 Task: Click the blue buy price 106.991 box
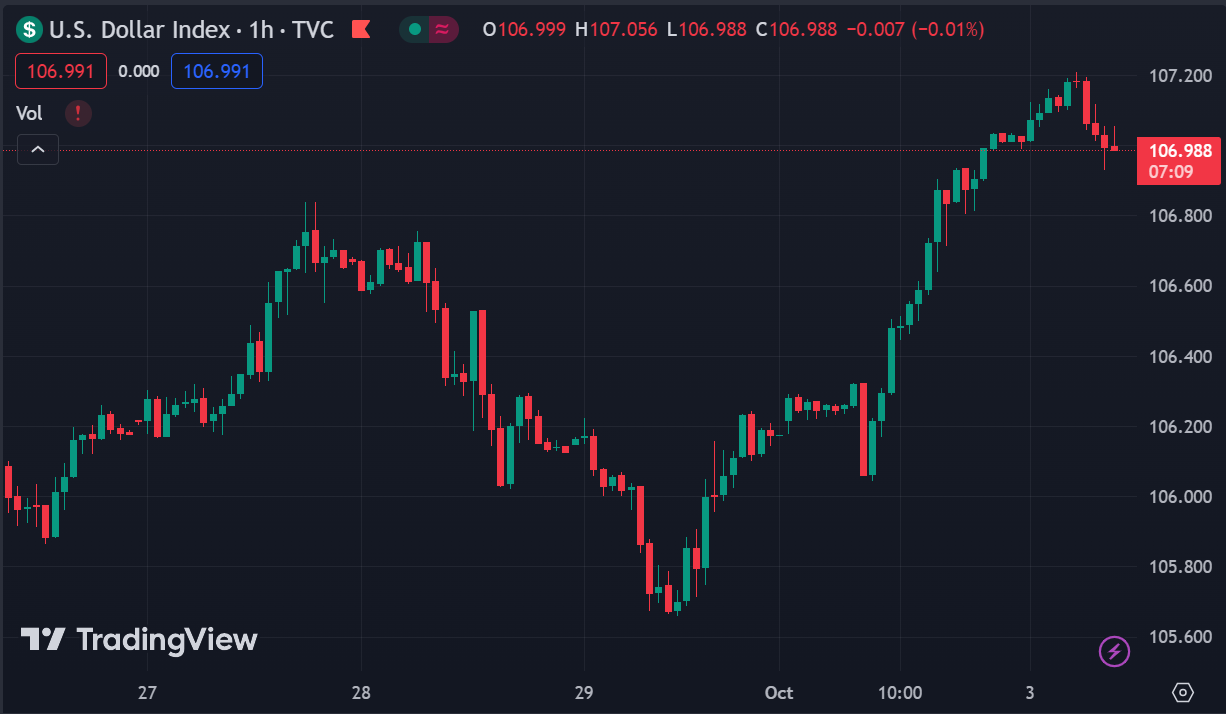(217, 71)
